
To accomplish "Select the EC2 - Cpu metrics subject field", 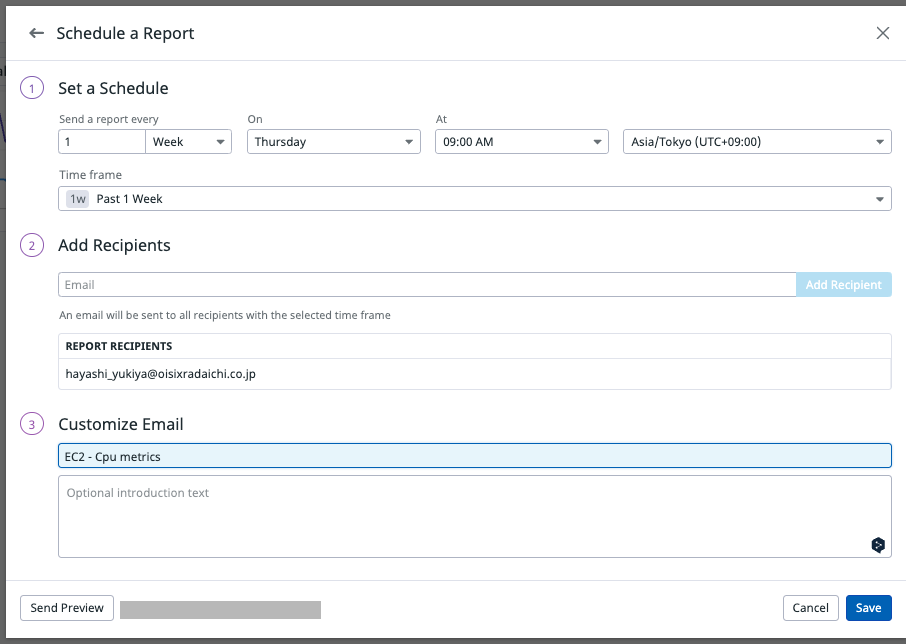I will 474,456.
